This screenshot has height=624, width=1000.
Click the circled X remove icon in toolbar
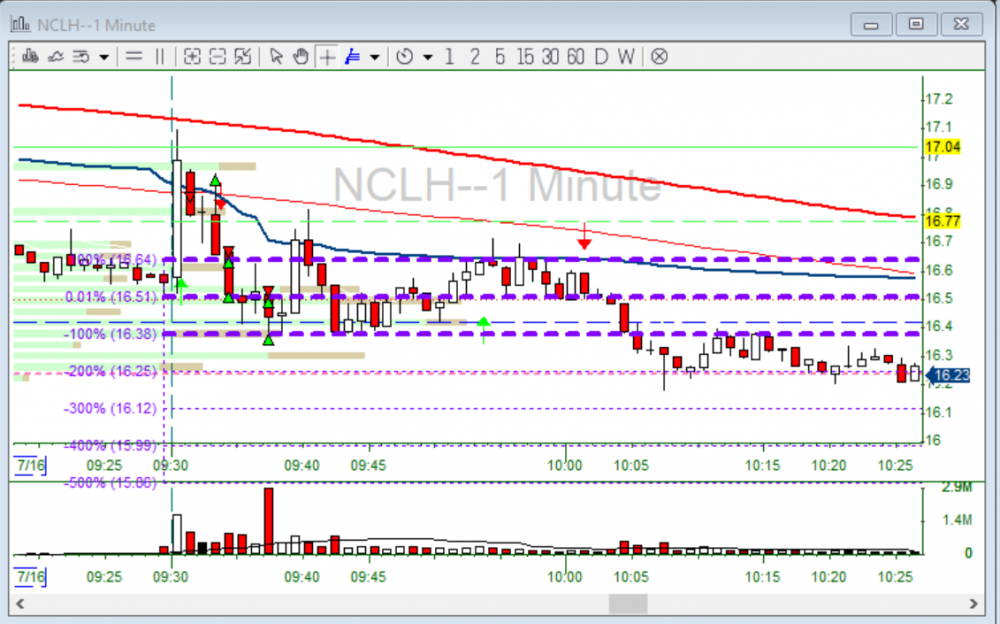coord(659,57)
